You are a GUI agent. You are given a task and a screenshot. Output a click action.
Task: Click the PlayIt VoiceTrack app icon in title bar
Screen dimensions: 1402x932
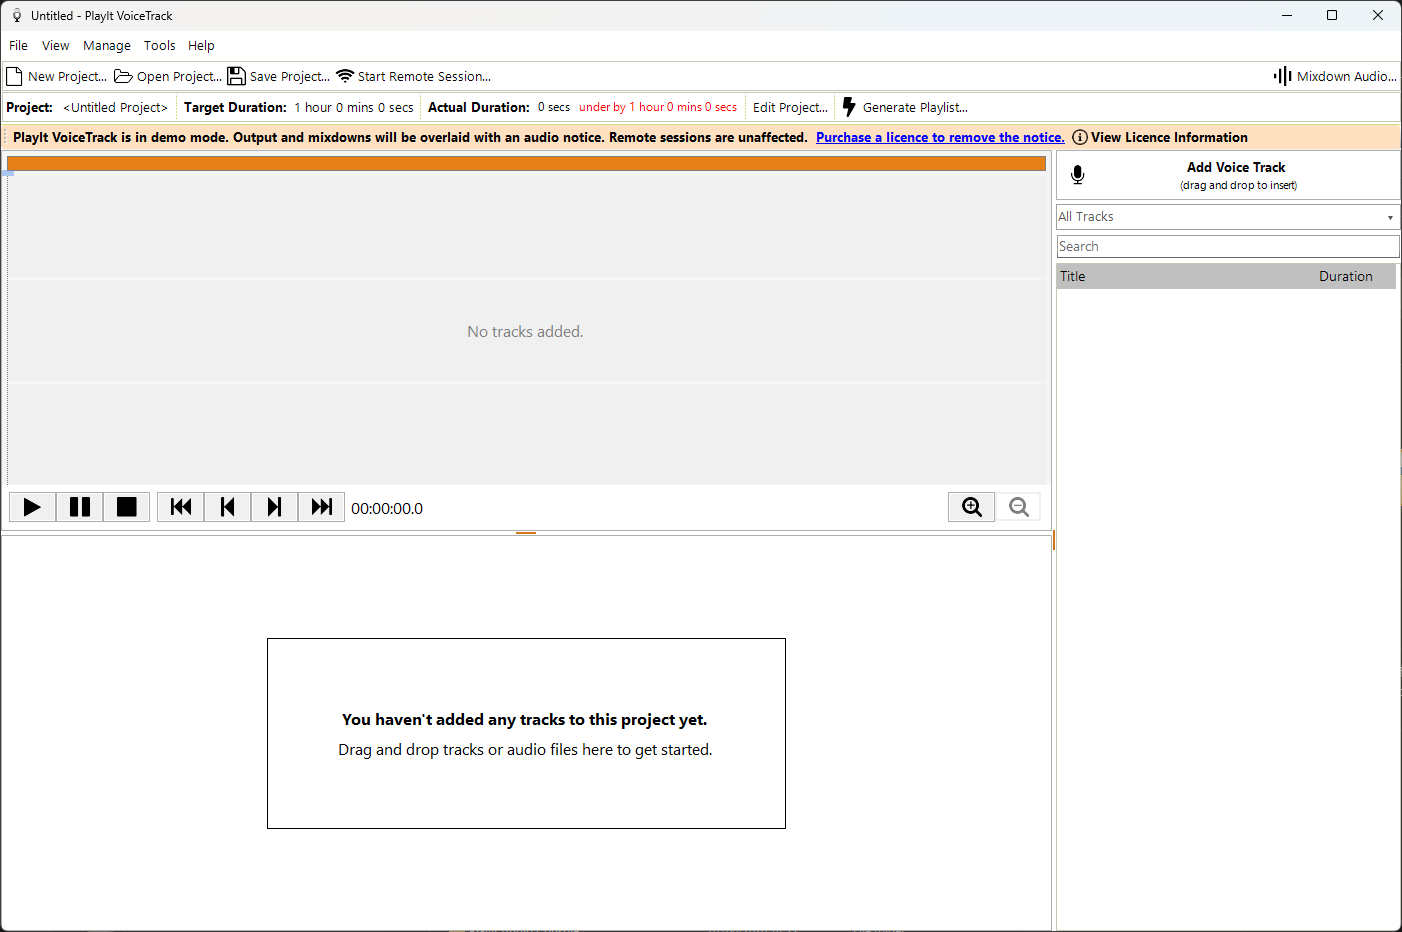17,15
